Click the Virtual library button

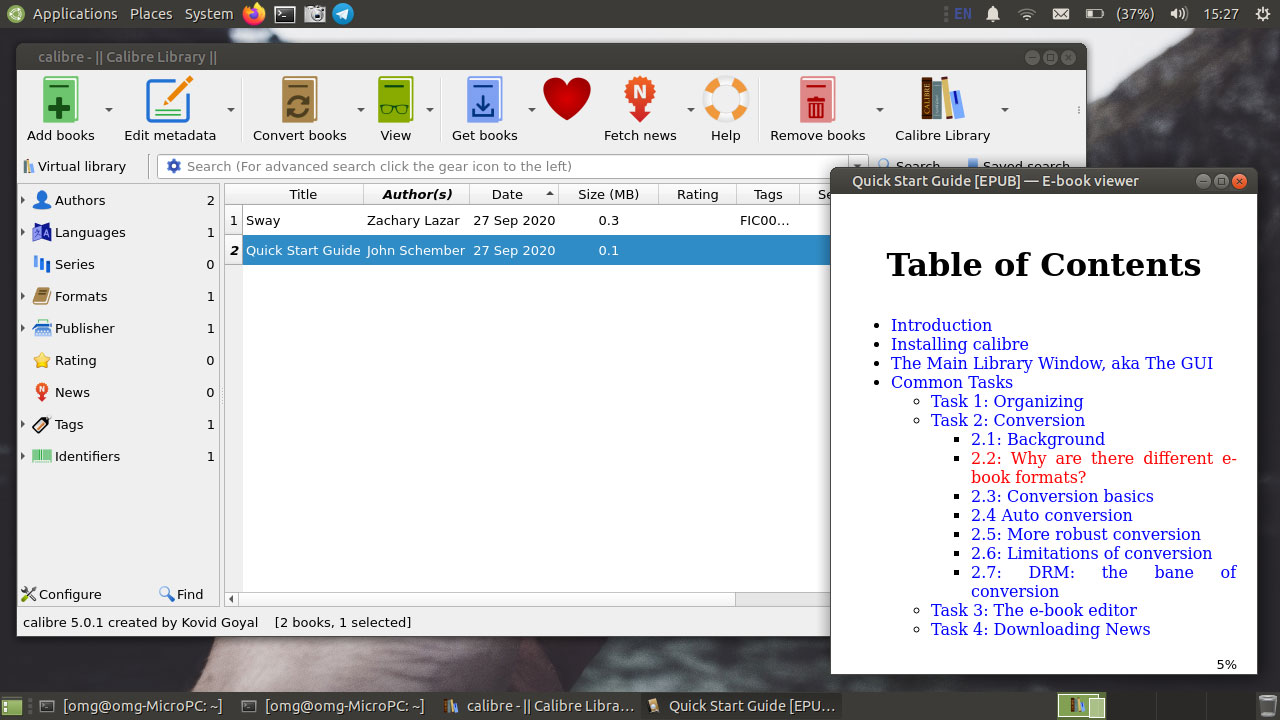(x=74, y=166)
